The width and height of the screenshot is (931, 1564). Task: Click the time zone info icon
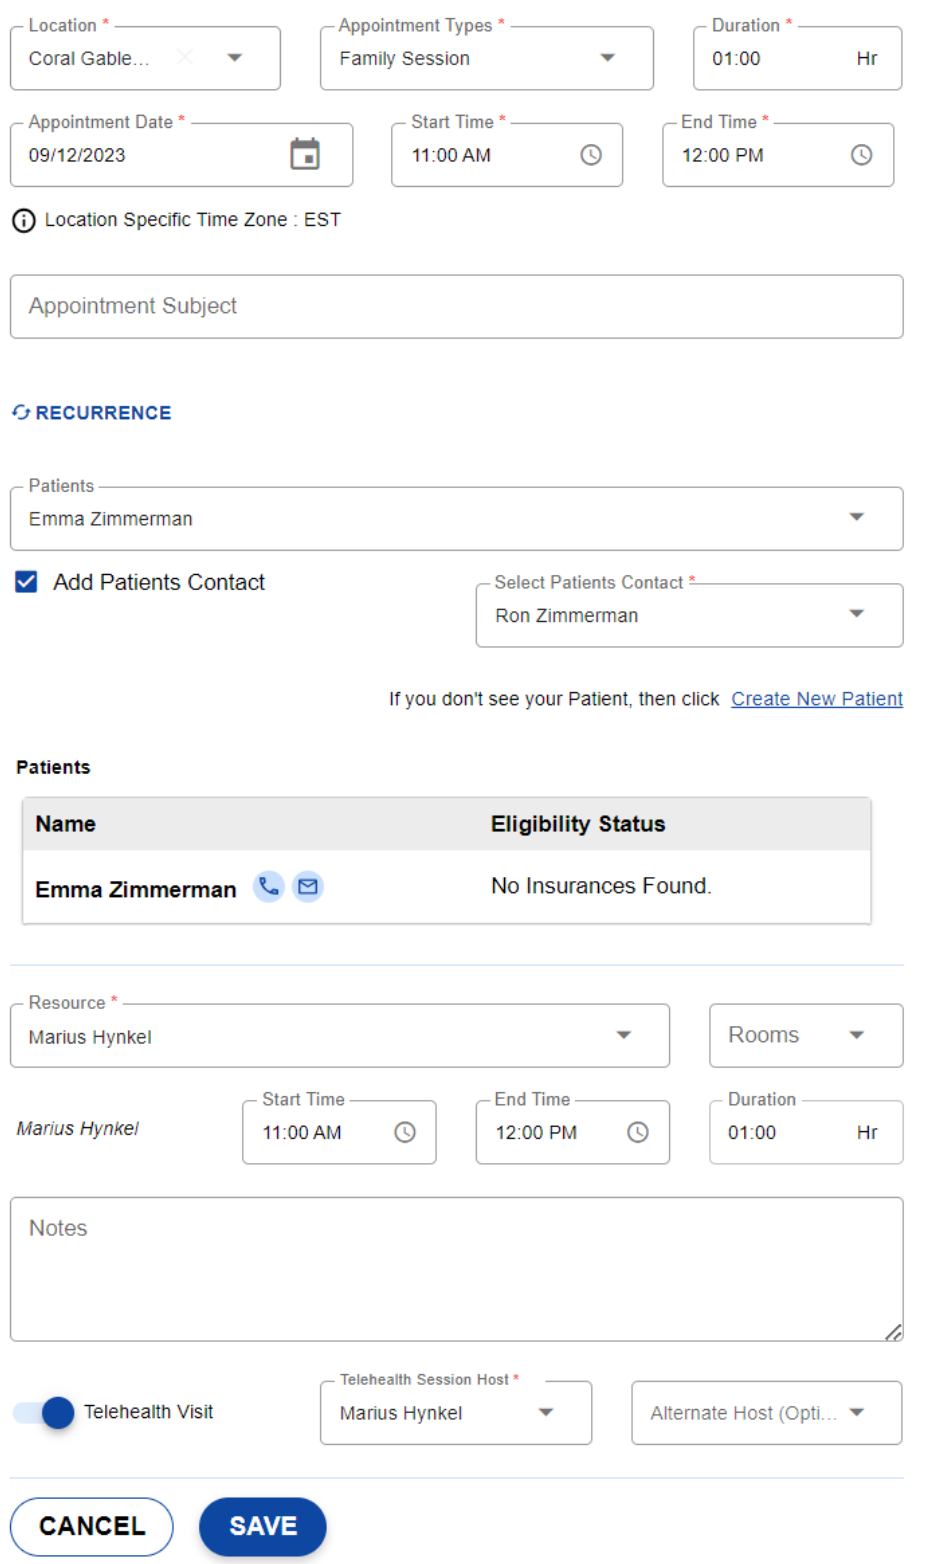(x=23, y=221)
